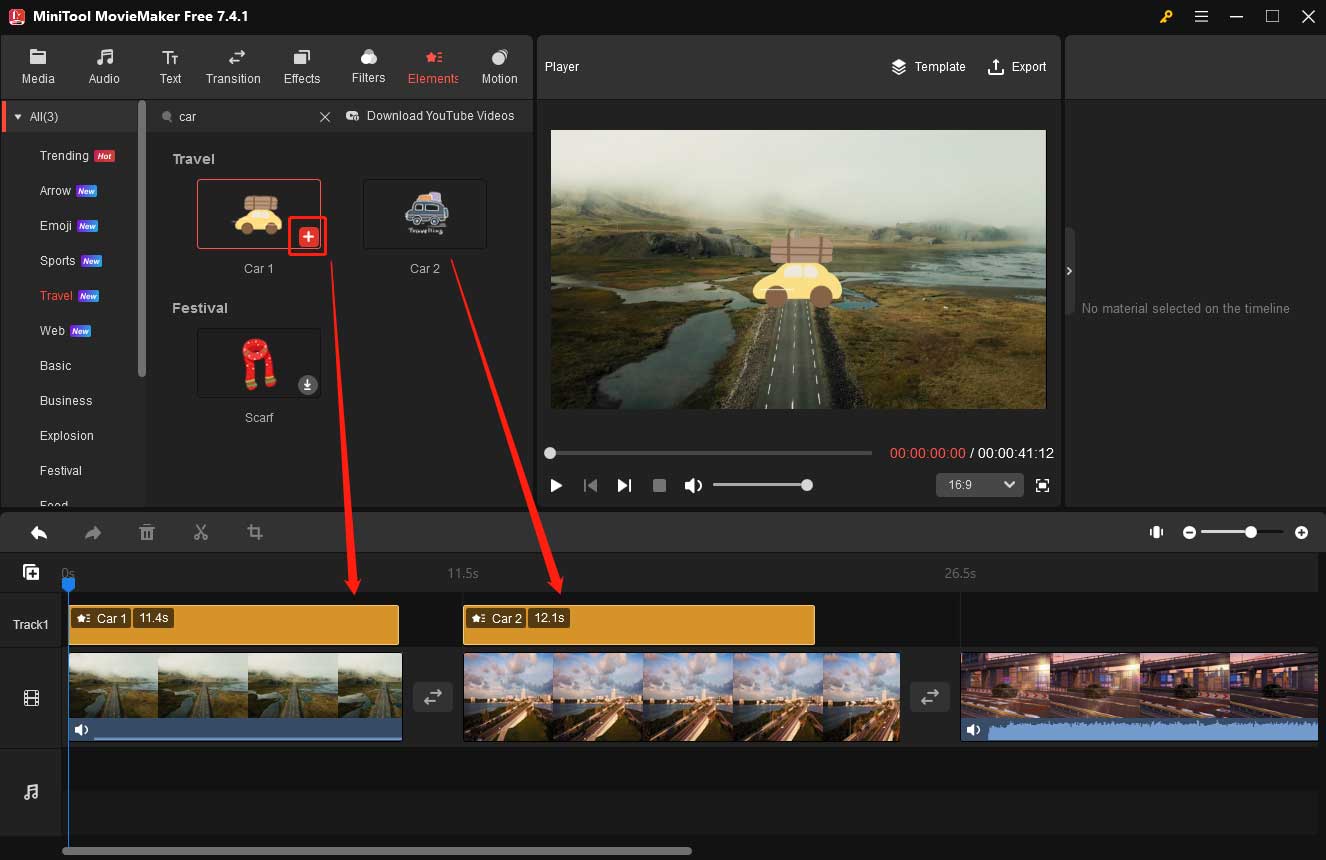The height and width of the screenshot is (860, 1326).
Task: Mute audio of first video clip
Action: [x=82, y=730]
